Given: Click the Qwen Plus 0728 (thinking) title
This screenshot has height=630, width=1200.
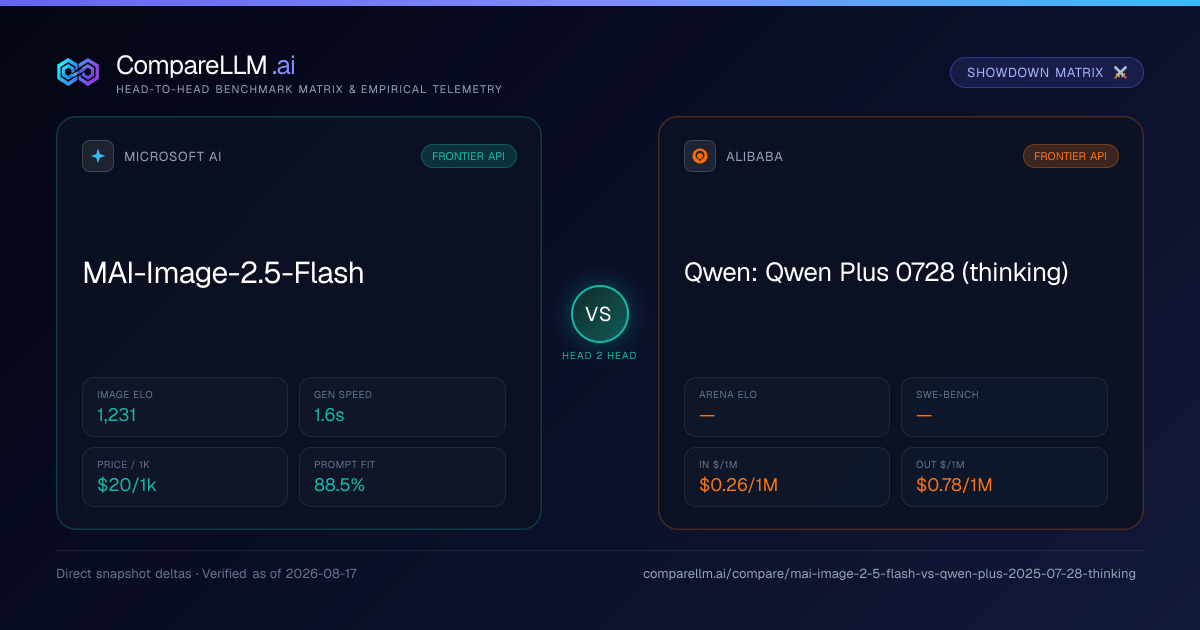Looking at the screenshot, I should 876,272.
